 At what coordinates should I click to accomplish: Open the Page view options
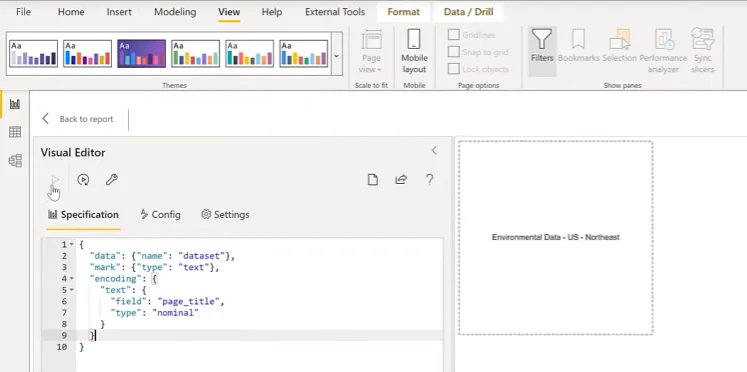[371, 51]
